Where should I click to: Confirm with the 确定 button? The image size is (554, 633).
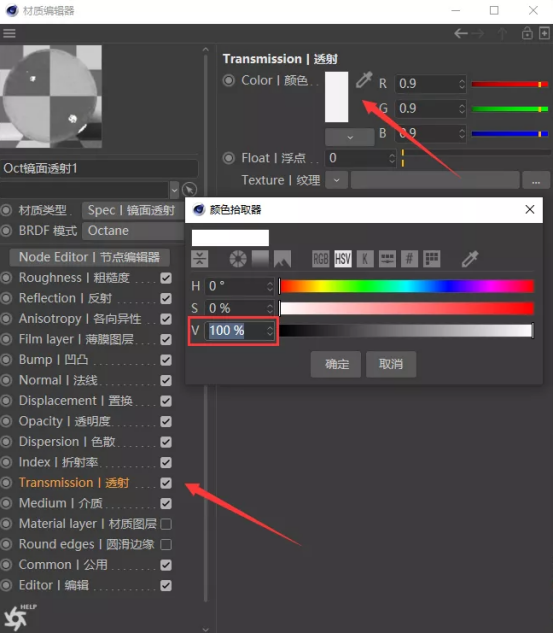tap(336, 364)
